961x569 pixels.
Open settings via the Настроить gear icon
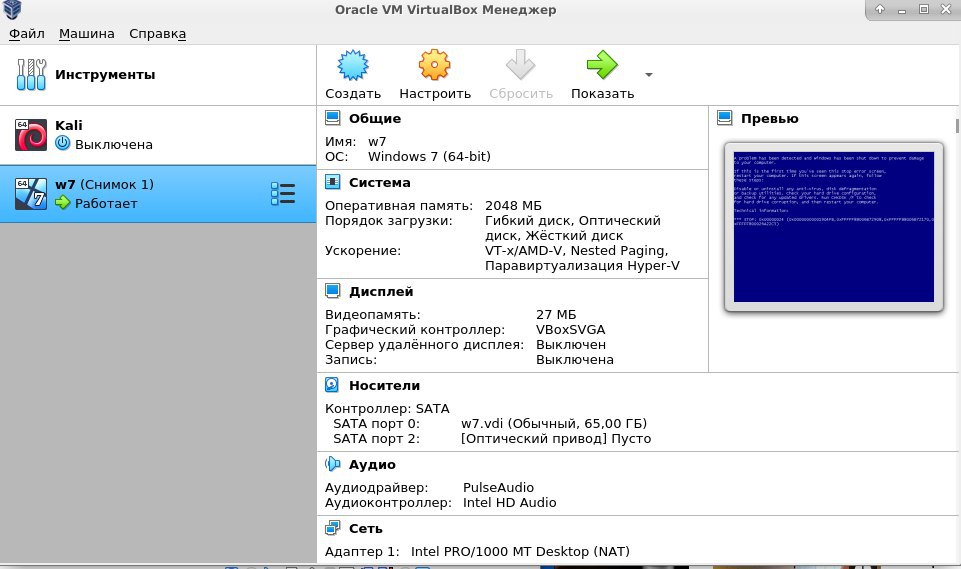pyautogui.click(x=435, y=65)
